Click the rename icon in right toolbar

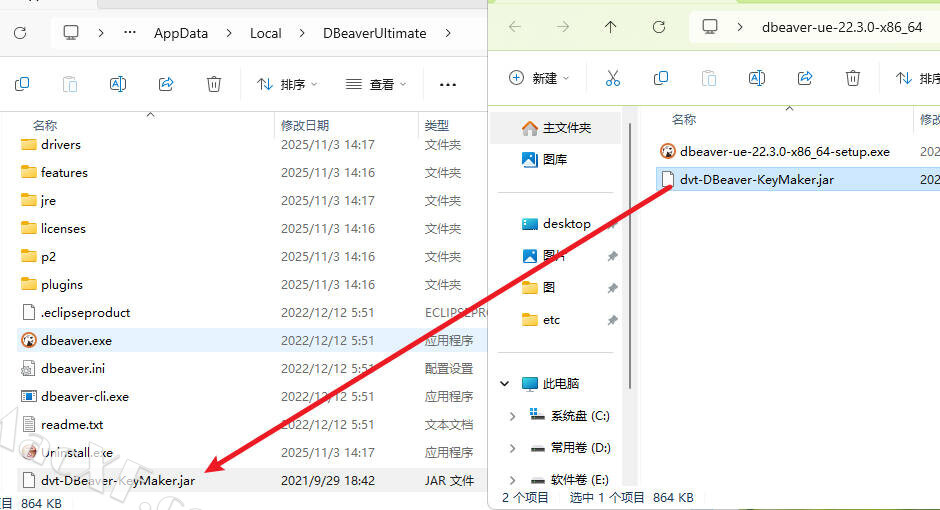757,78
